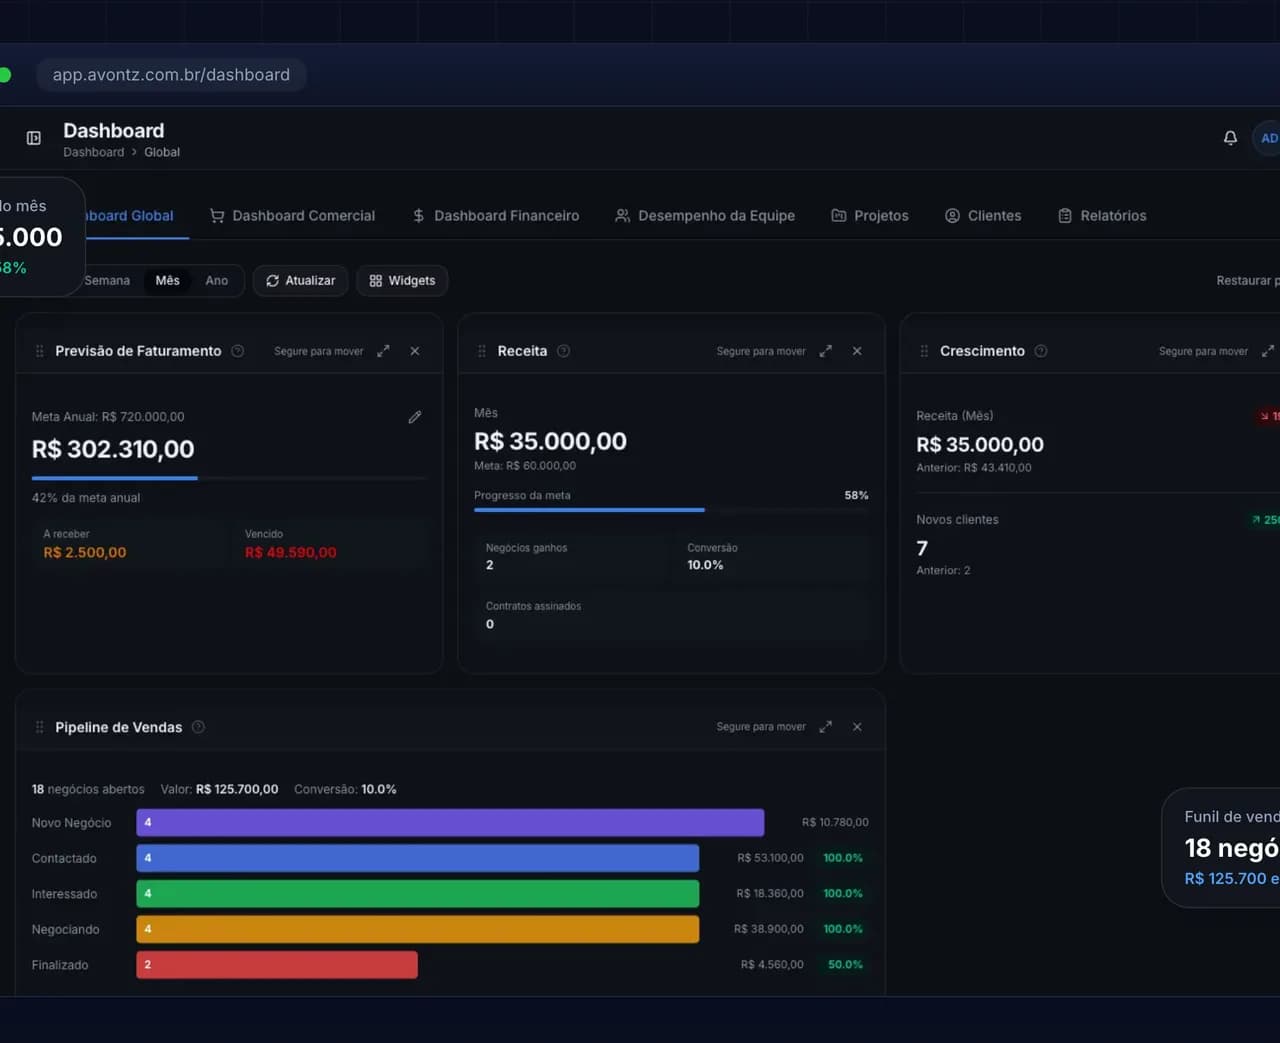Click the 'R$ 49.590,00' Vencido value
The image size is (1280, 1043).
click(291, 553)
